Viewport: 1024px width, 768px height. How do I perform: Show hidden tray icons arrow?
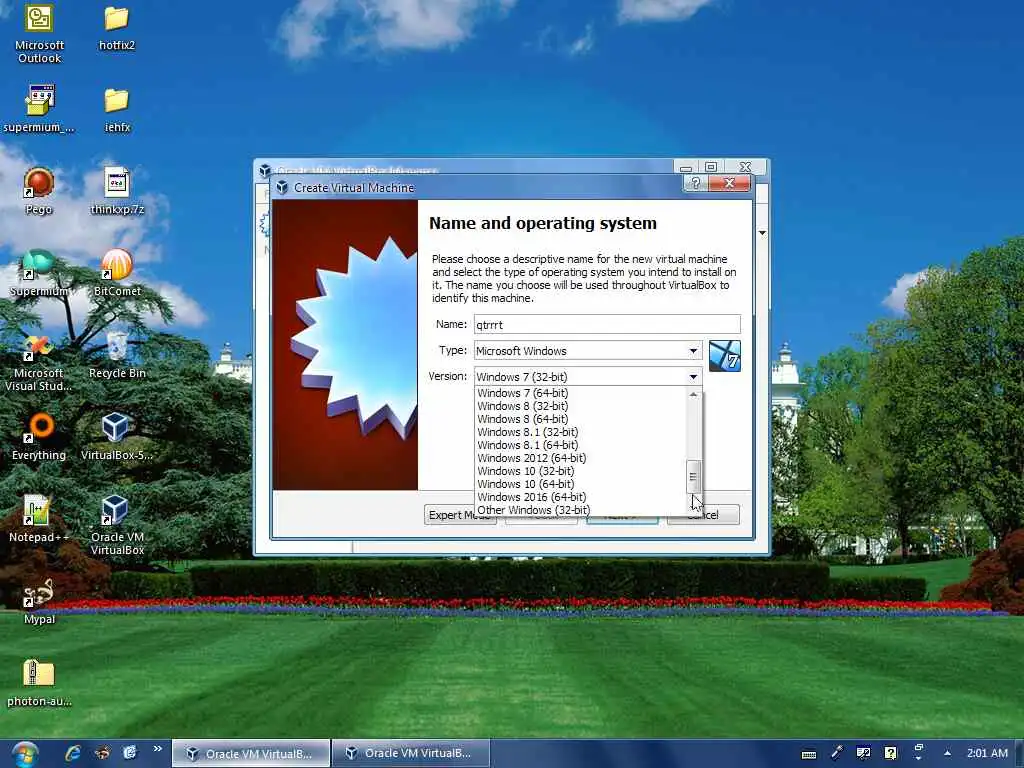pyautogui.click(x=947, y=753)
